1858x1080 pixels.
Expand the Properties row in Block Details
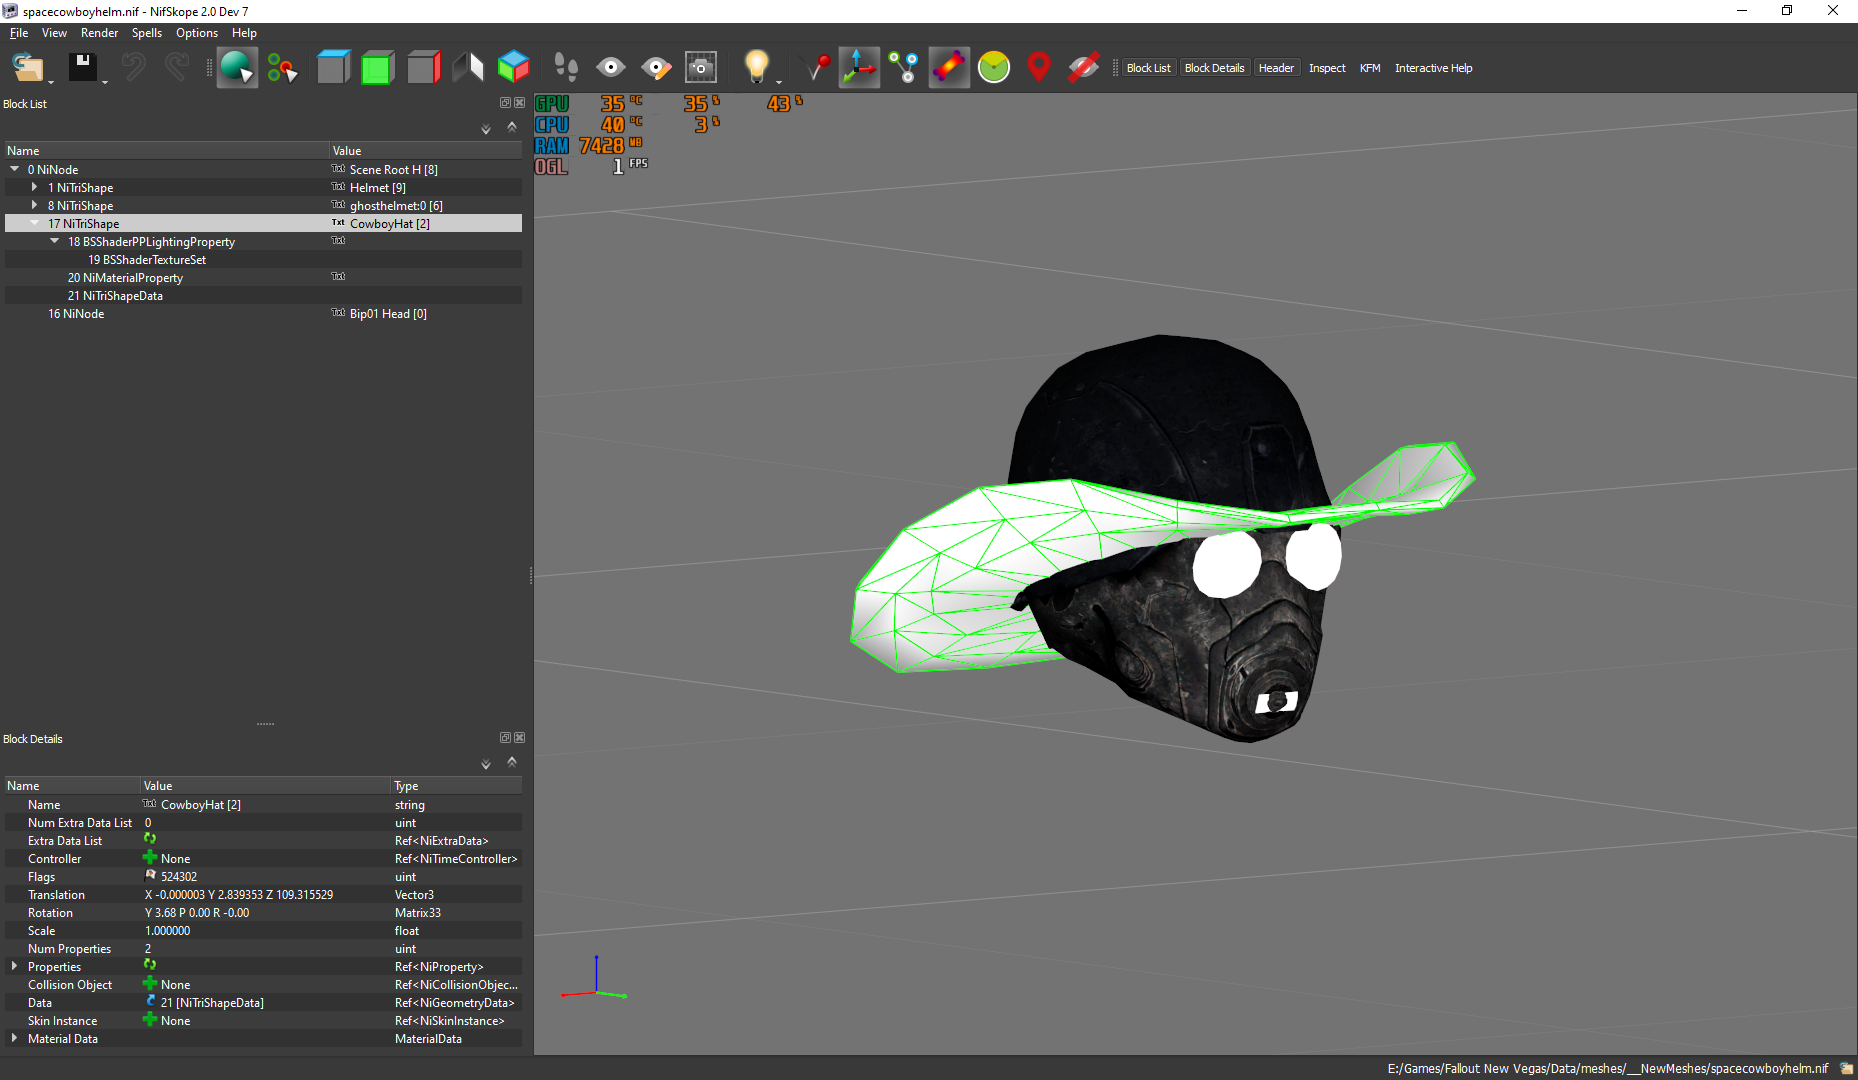[x=14, y=966]
